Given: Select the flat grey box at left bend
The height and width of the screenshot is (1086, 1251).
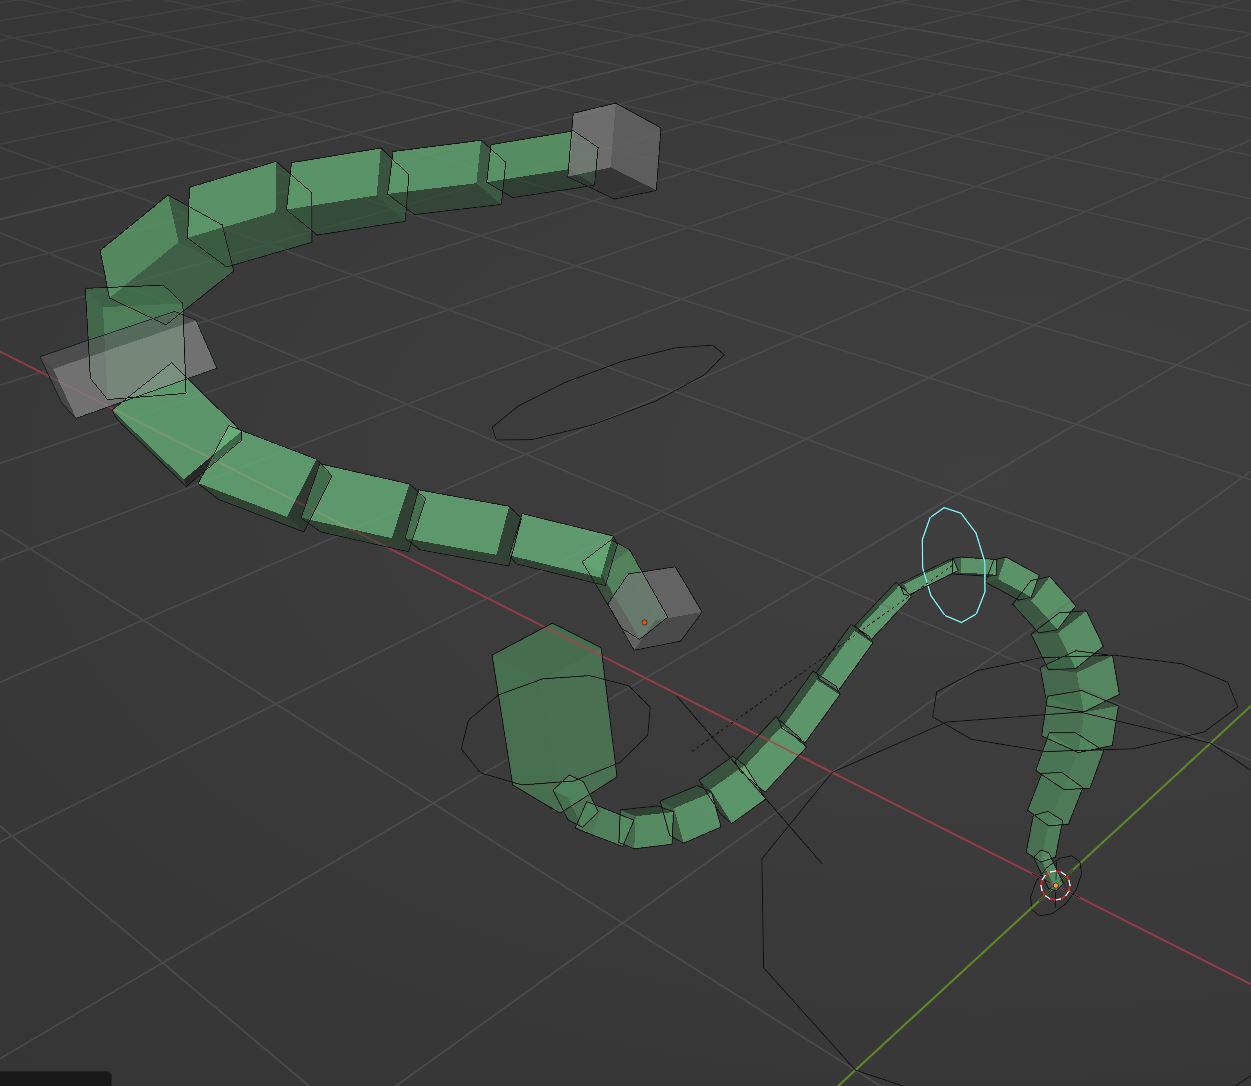Looking at the screenshot, I should click(128, 365).
